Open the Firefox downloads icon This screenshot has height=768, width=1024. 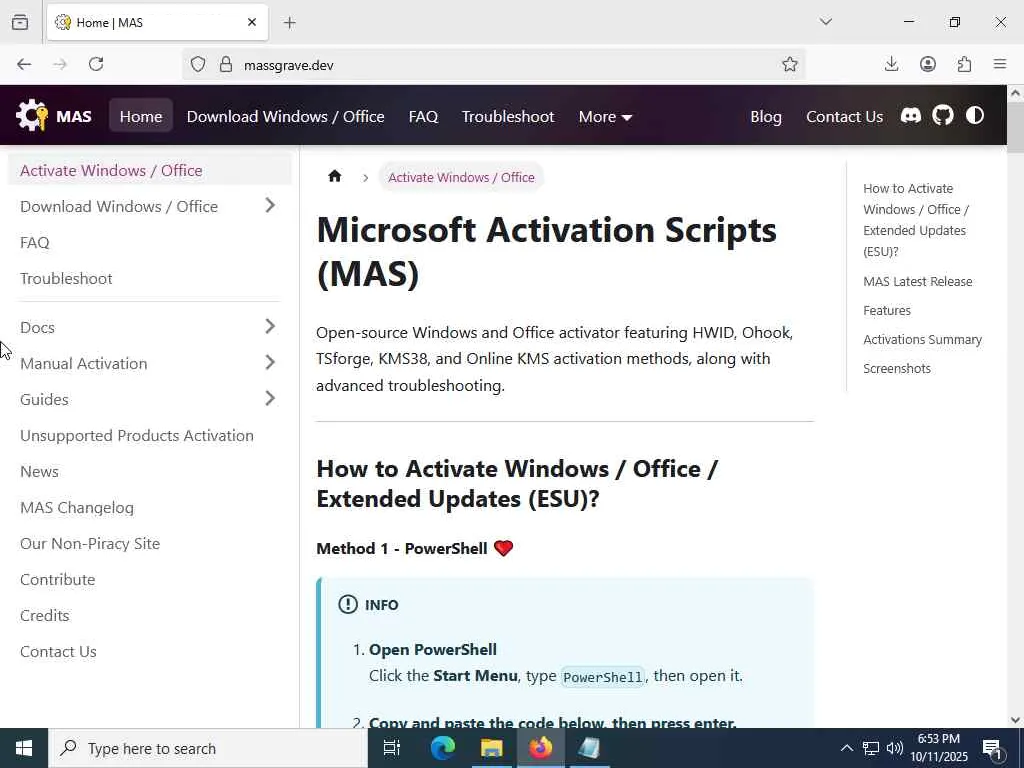coord(891,64)
